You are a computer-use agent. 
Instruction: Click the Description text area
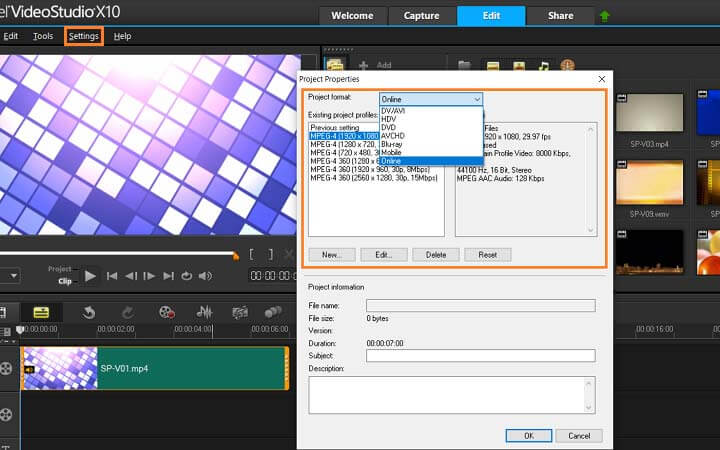point(452,395)
